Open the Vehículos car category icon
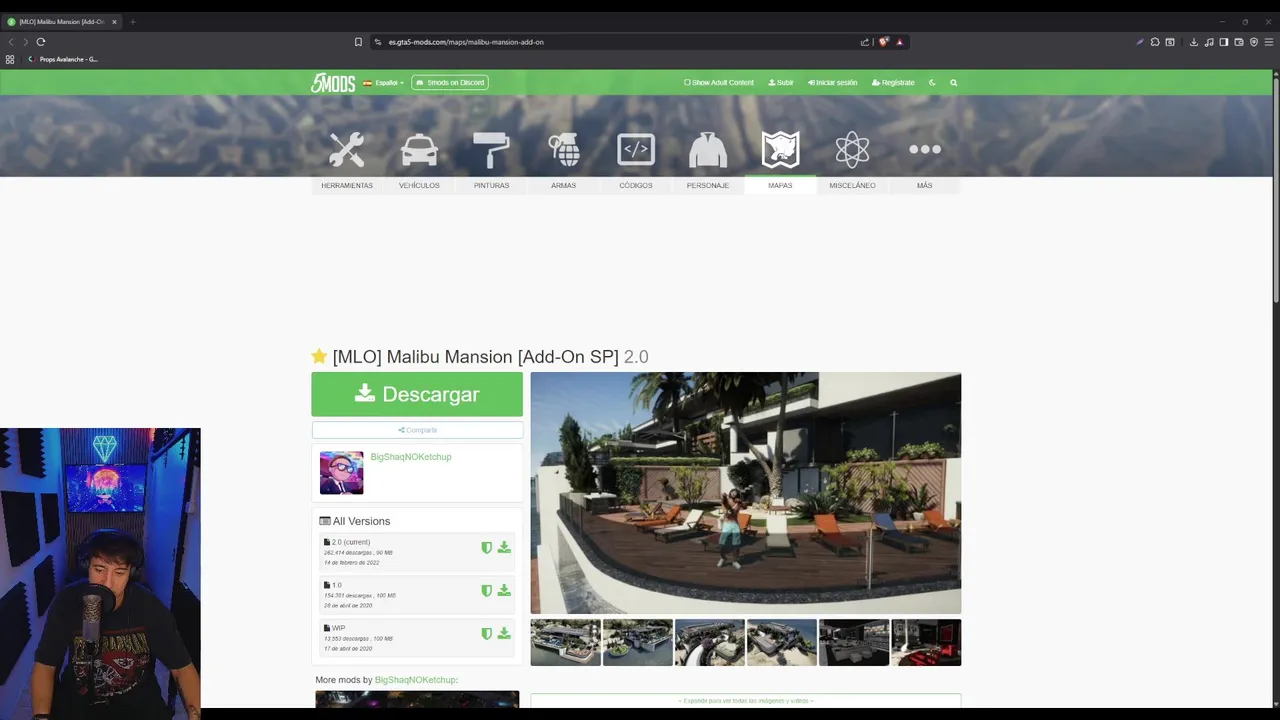 [x=419, y=150]
